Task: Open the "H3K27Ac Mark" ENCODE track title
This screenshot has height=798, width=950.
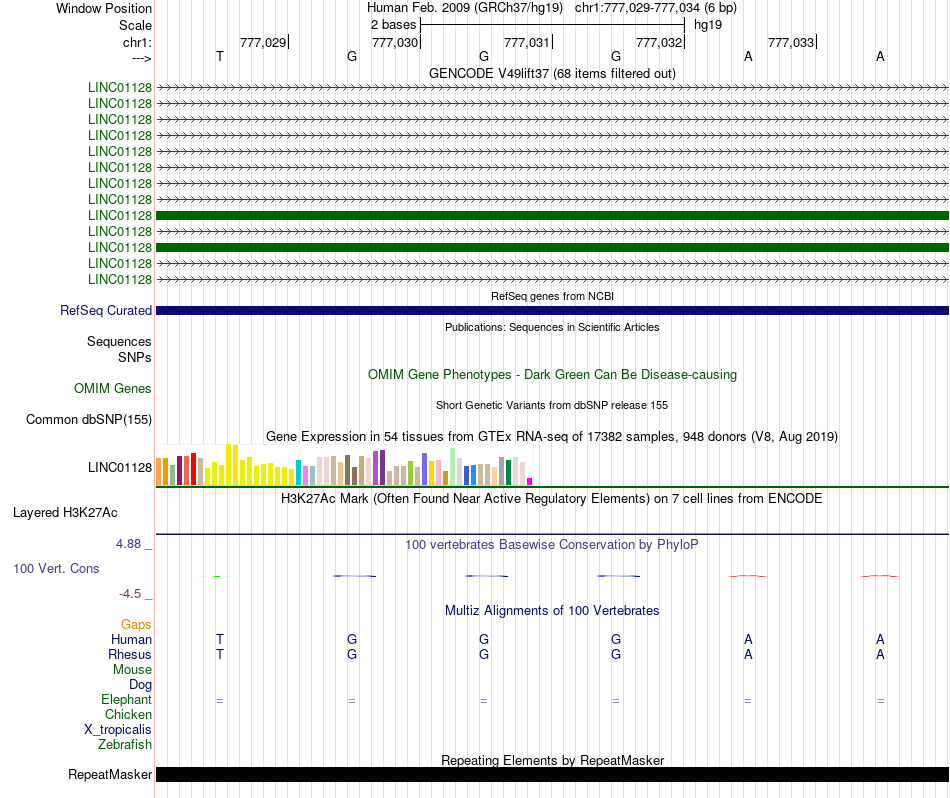Action: point(552,499)
